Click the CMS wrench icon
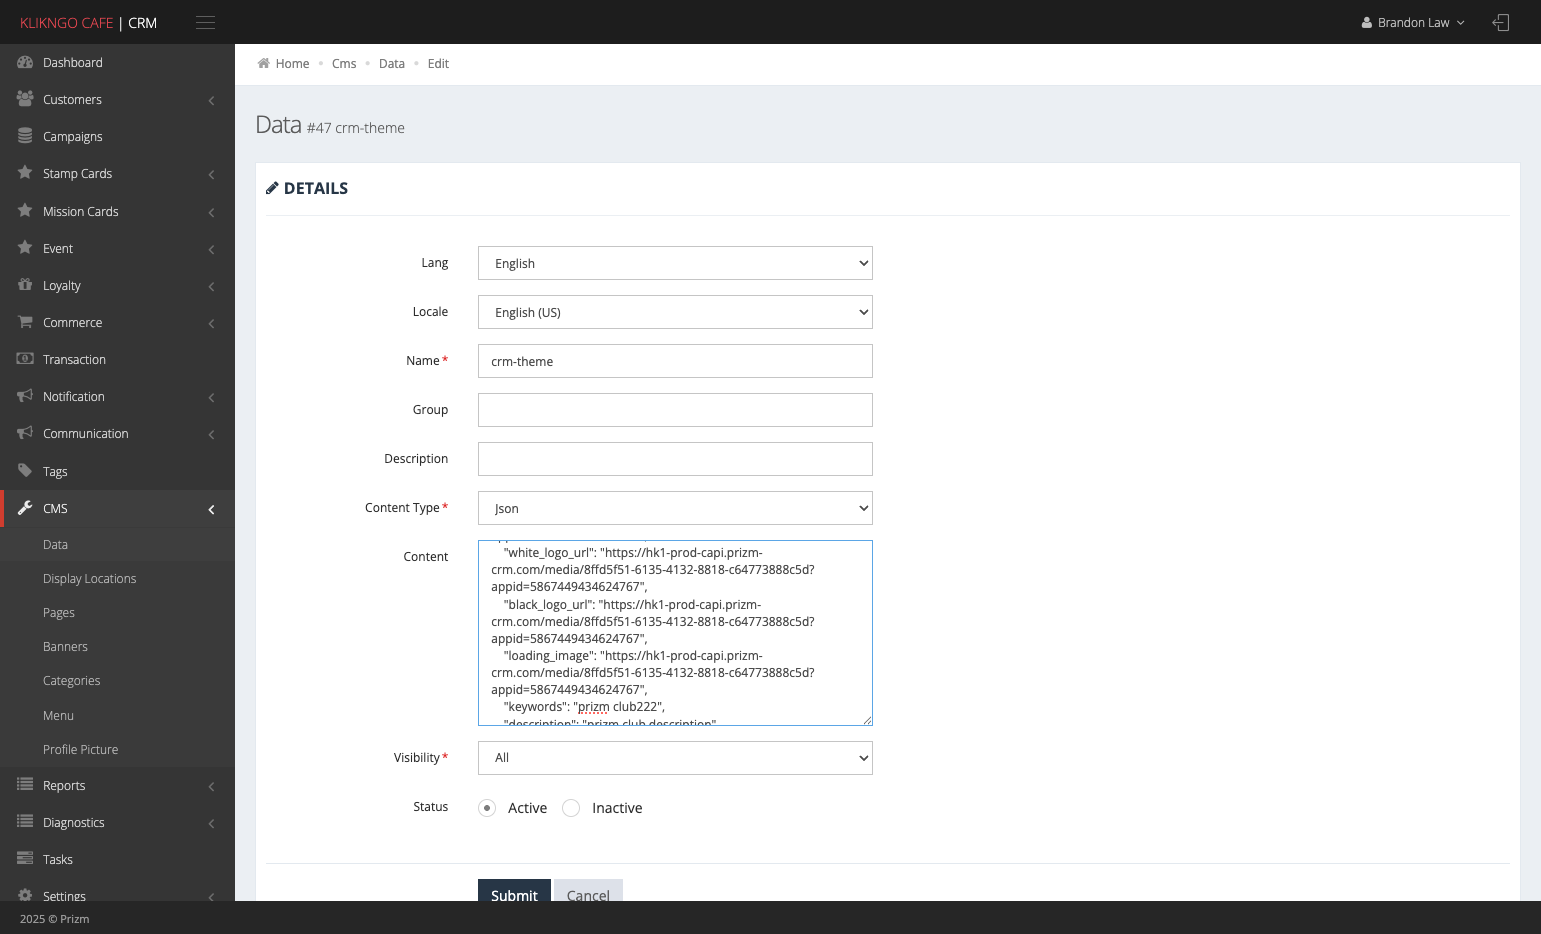Viewport: 1541px width, 934px height. coord(25,508)
